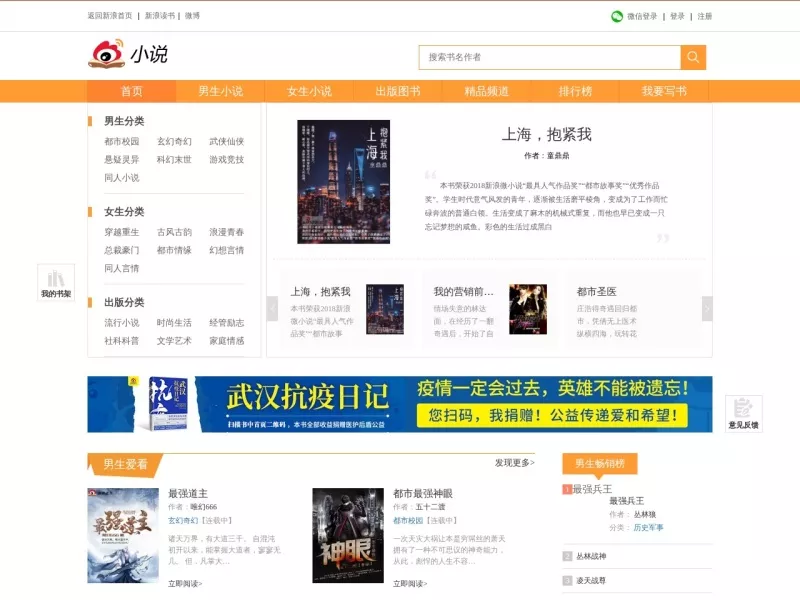Select 经管励志 category
This screenshot has height=600, width=800.
click(x=227, y=322)
